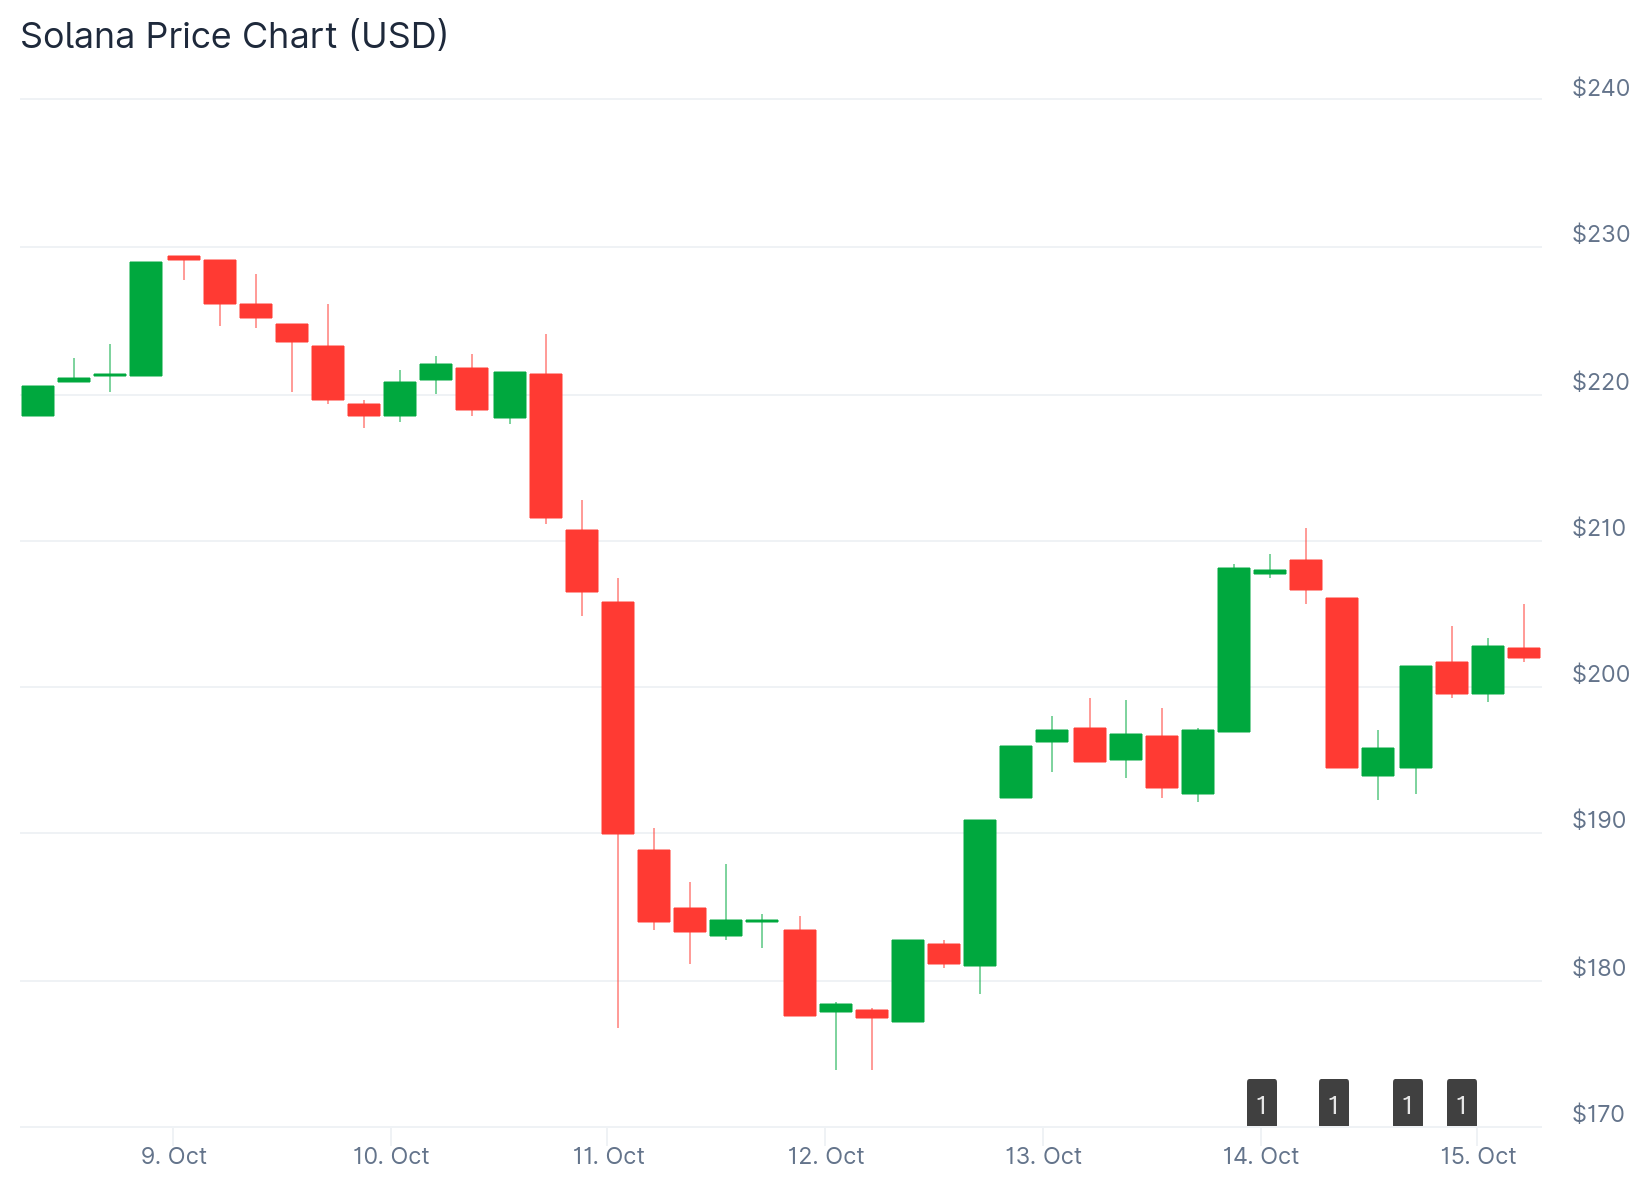Image resolution: width=1644 pixels, height=1200 pixels.
Task: Select the $200 price axis label
Action: click(x=1600, y=674)
